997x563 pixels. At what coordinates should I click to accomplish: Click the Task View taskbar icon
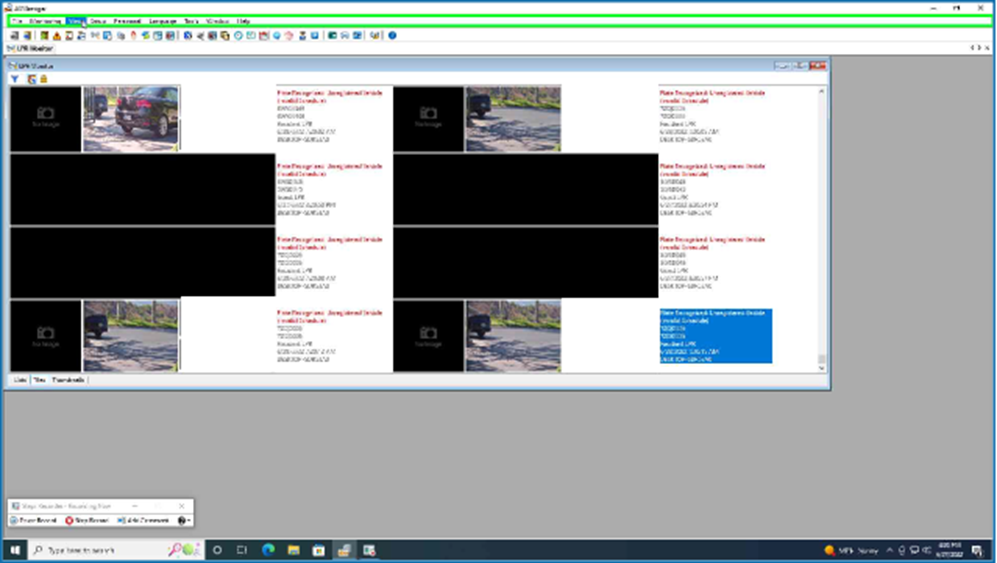[242, 550]
